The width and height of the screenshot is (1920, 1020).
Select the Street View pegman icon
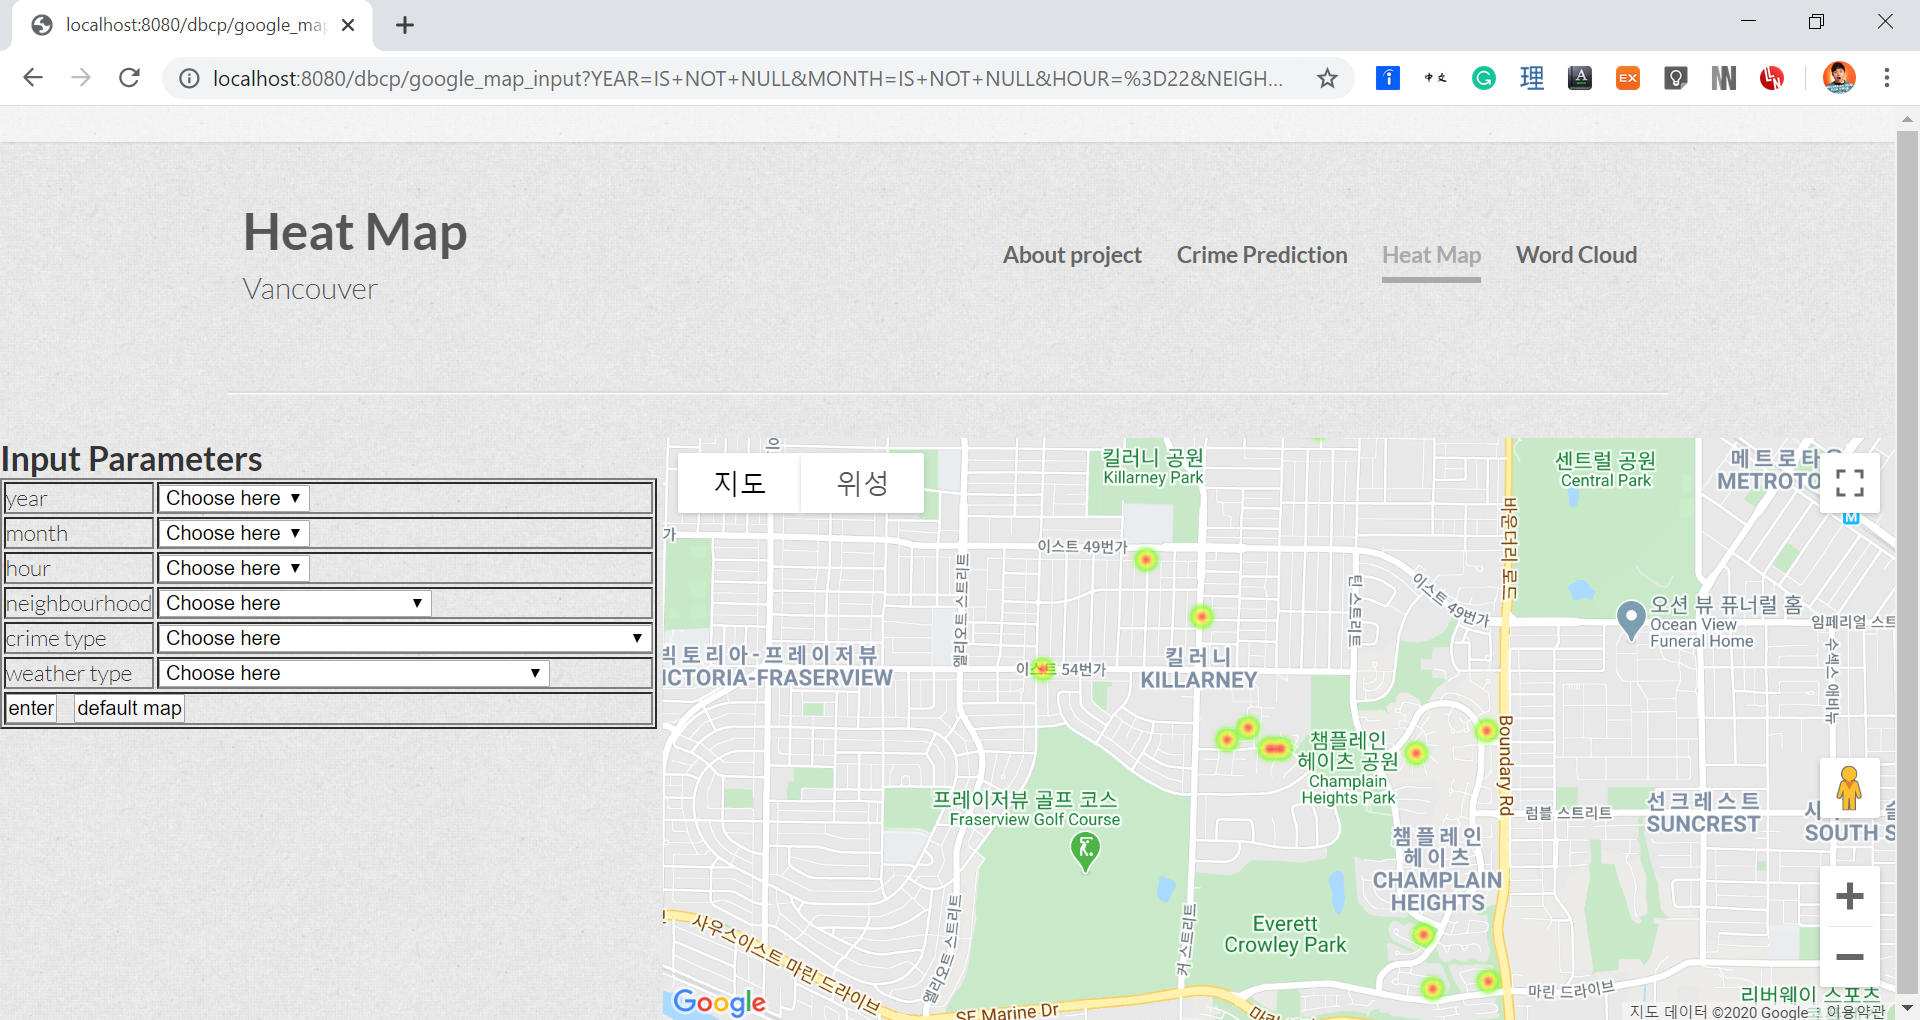1849,788
